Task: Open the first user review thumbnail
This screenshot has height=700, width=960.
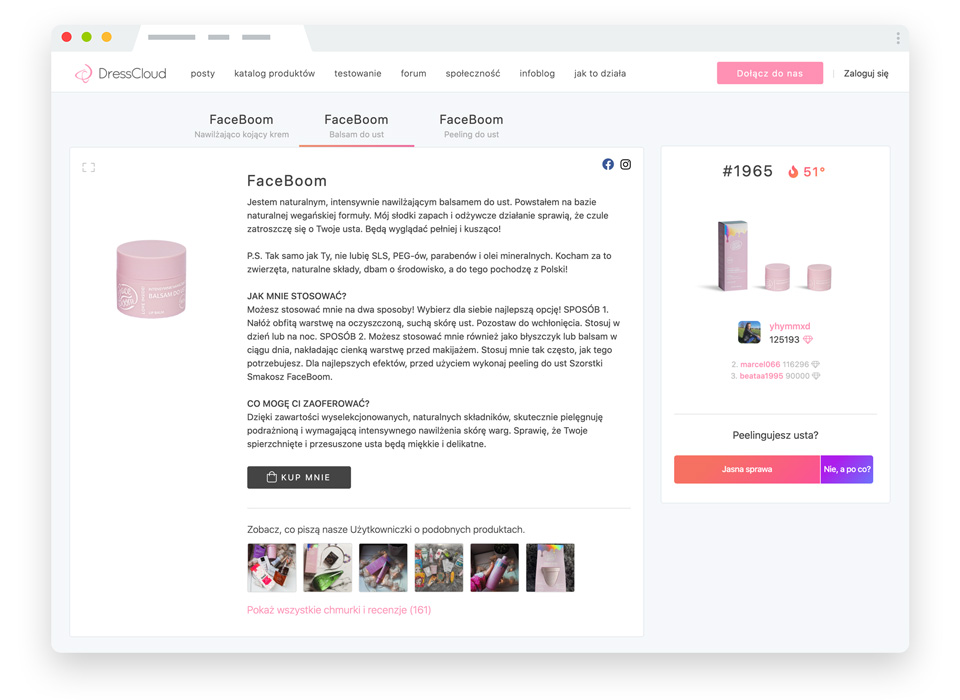Action: pyautogui.click(x=272, y=568)
